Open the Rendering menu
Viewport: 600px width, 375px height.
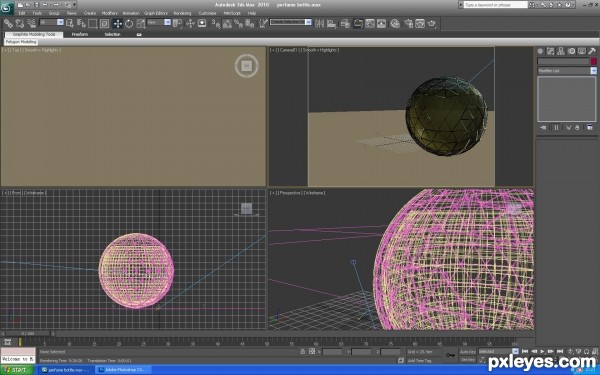pos(183,13)
